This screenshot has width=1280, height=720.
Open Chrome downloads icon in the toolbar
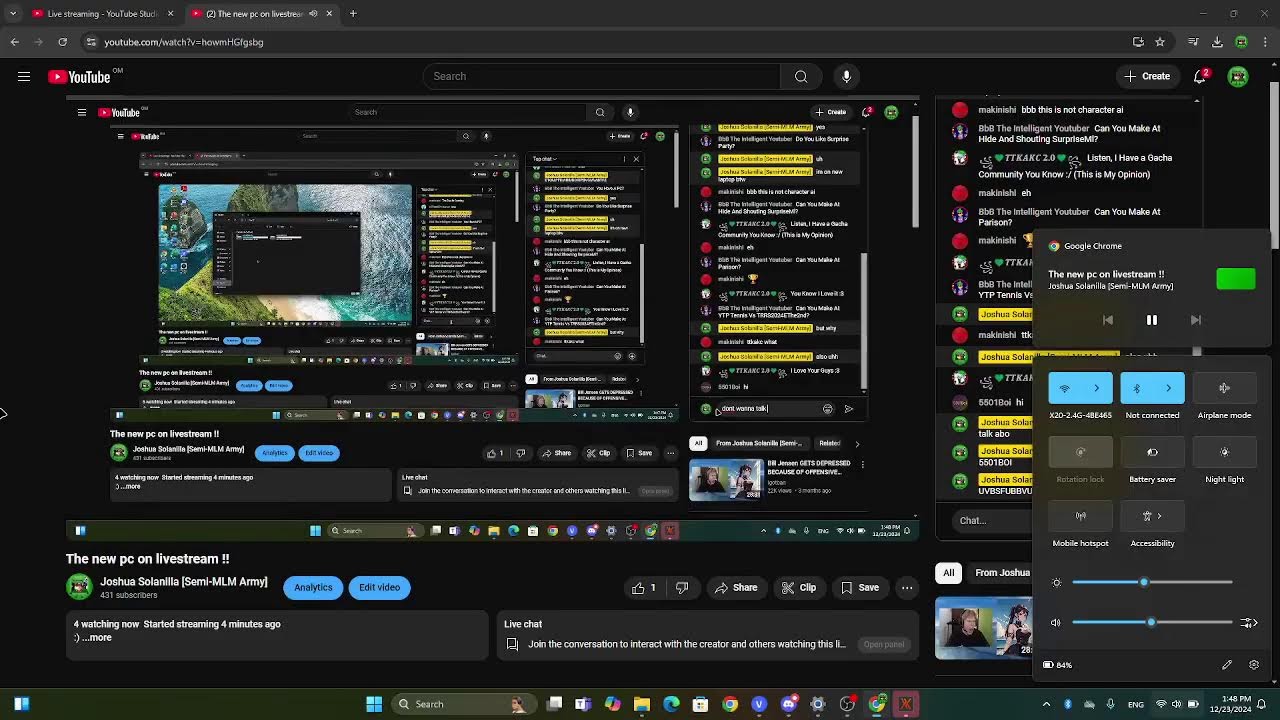(x=1217, y=42)
